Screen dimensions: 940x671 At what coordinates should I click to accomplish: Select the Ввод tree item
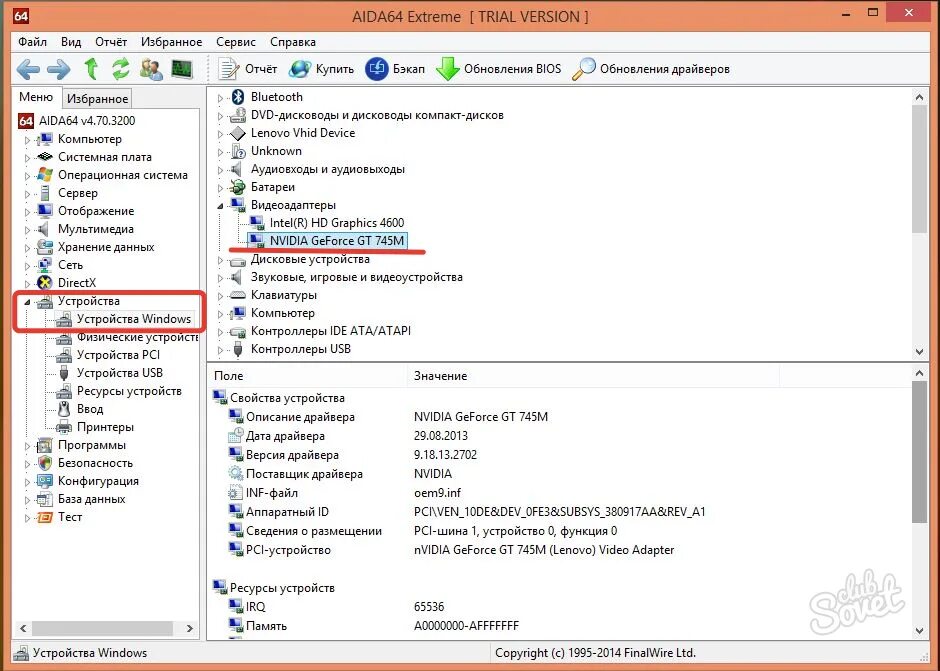90,409
